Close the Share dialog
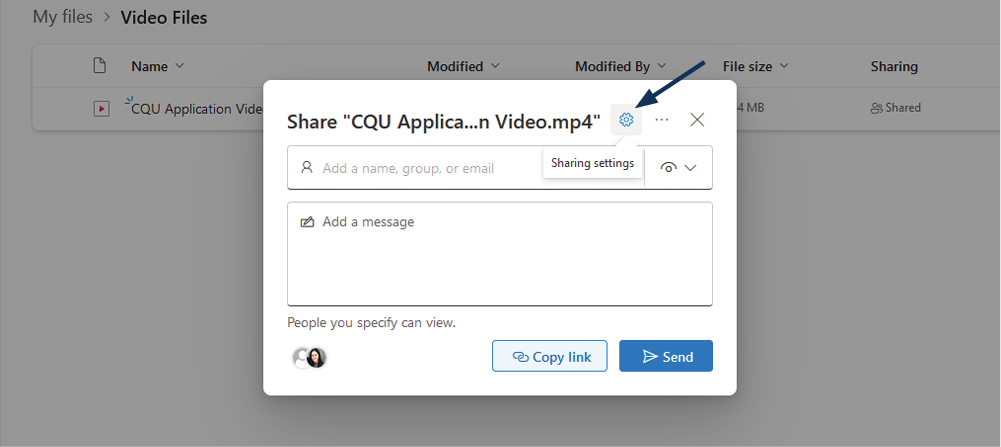 [697, 120]
